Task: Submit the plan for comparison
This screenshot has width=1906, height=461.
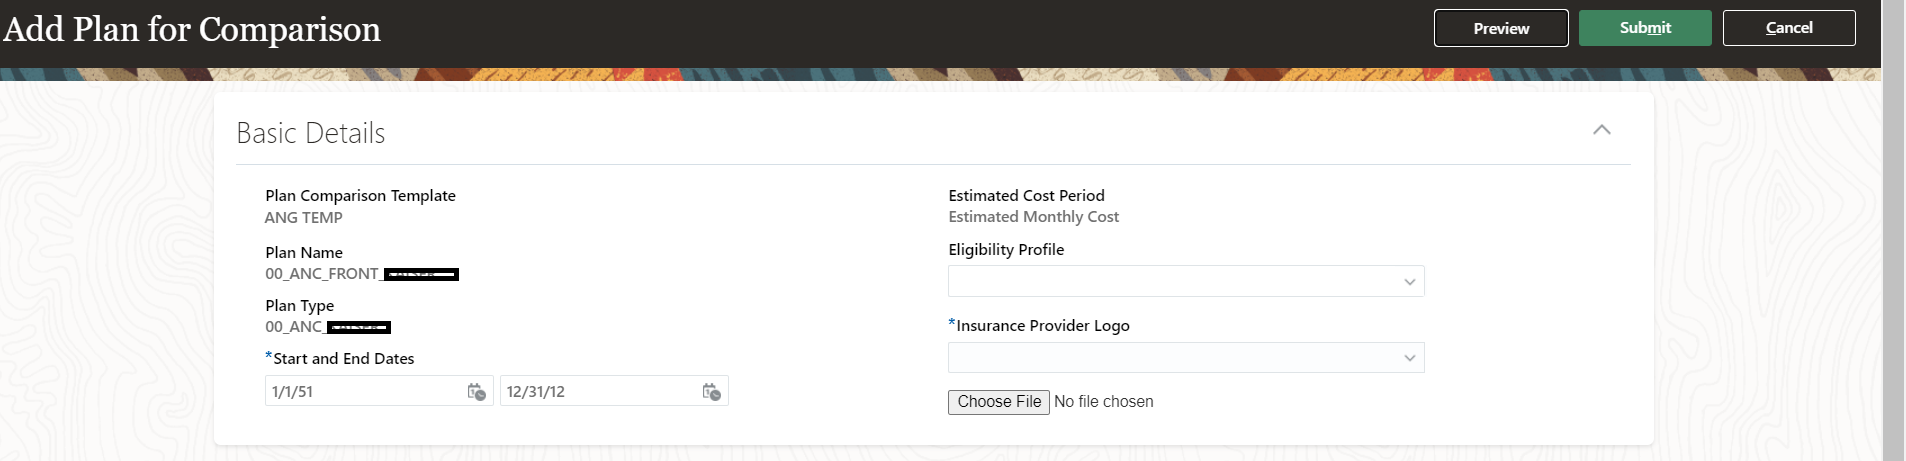Action: pyautogui.click(x=1644, y=28)
